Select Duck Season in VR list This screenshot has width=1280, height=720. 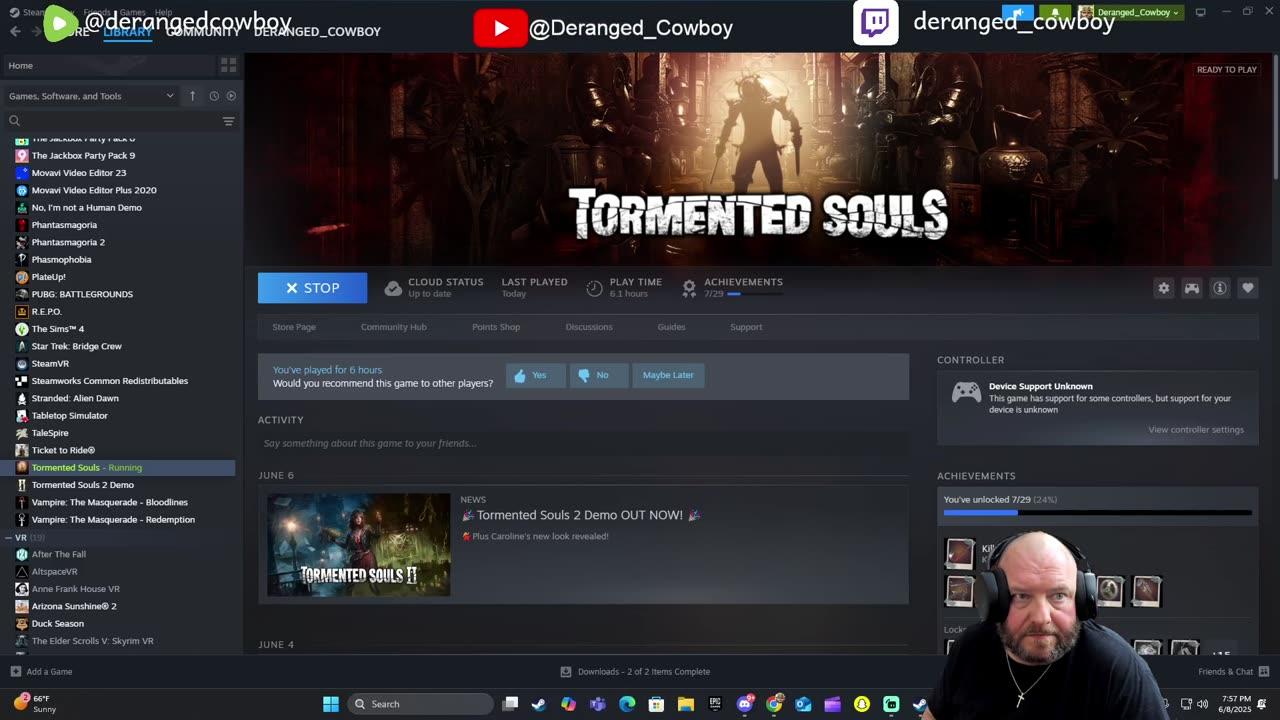(57, 623)
